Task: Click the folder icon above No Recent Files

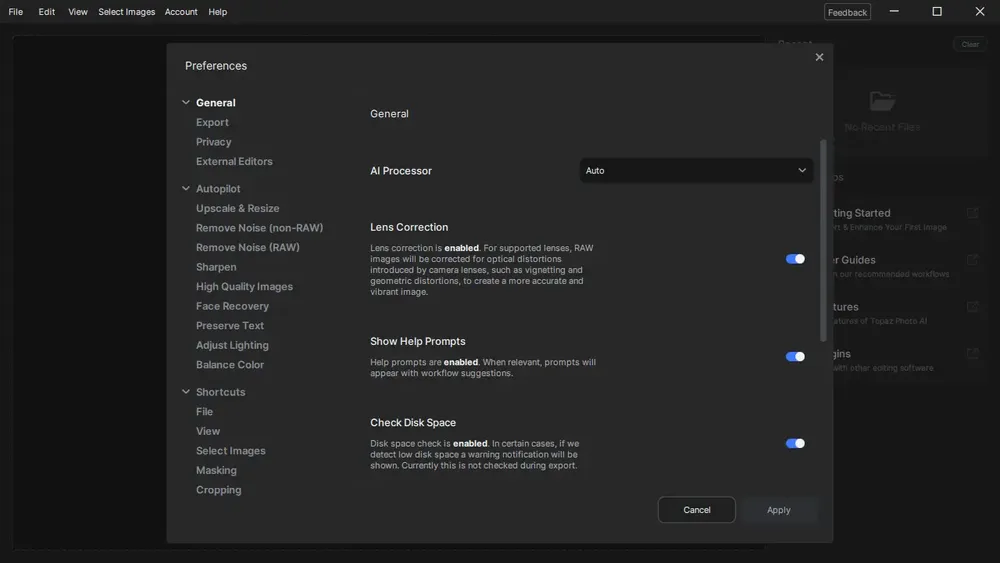Action: coord(881,101)
